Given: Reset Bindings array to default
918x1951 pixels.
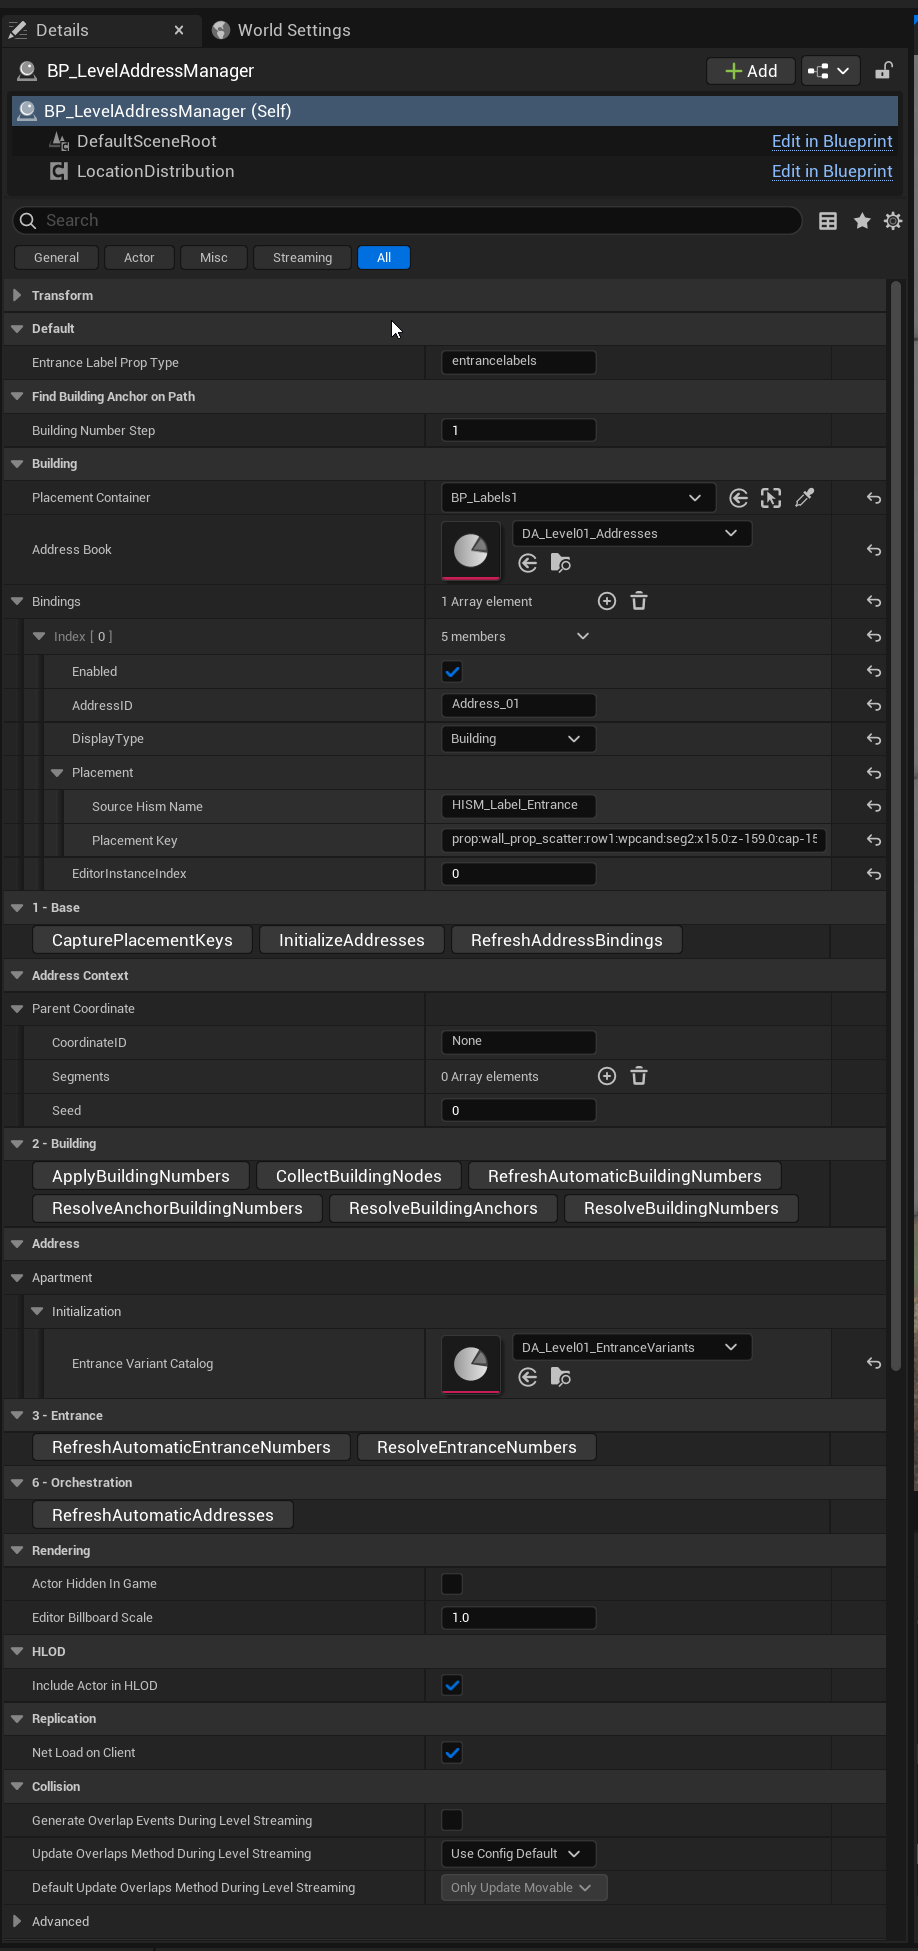Looking at the screenshot, I should (874, 601).
